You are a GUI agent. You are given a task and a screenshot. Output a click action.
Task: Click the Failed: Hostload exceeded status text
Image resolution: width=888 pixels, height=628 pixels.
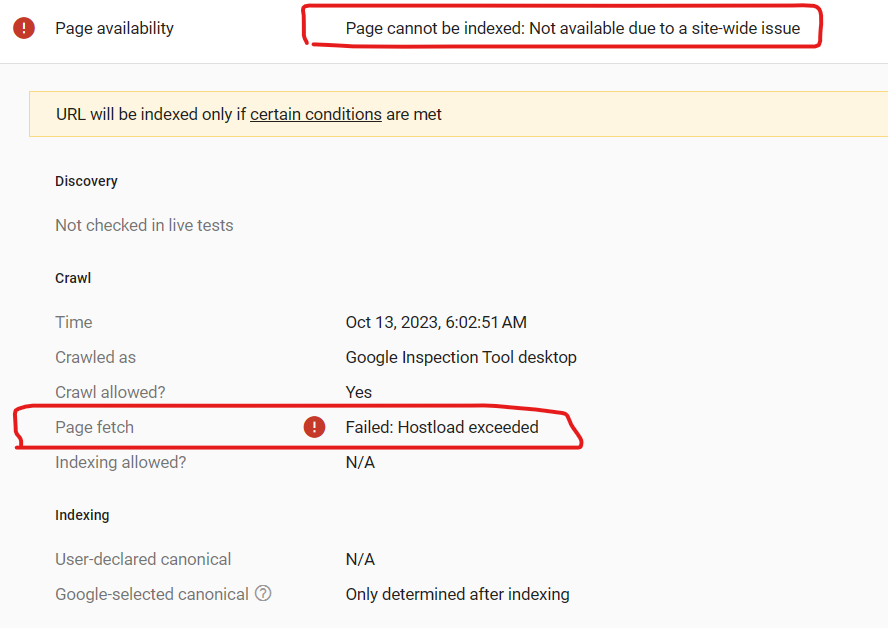coord(441,427)
